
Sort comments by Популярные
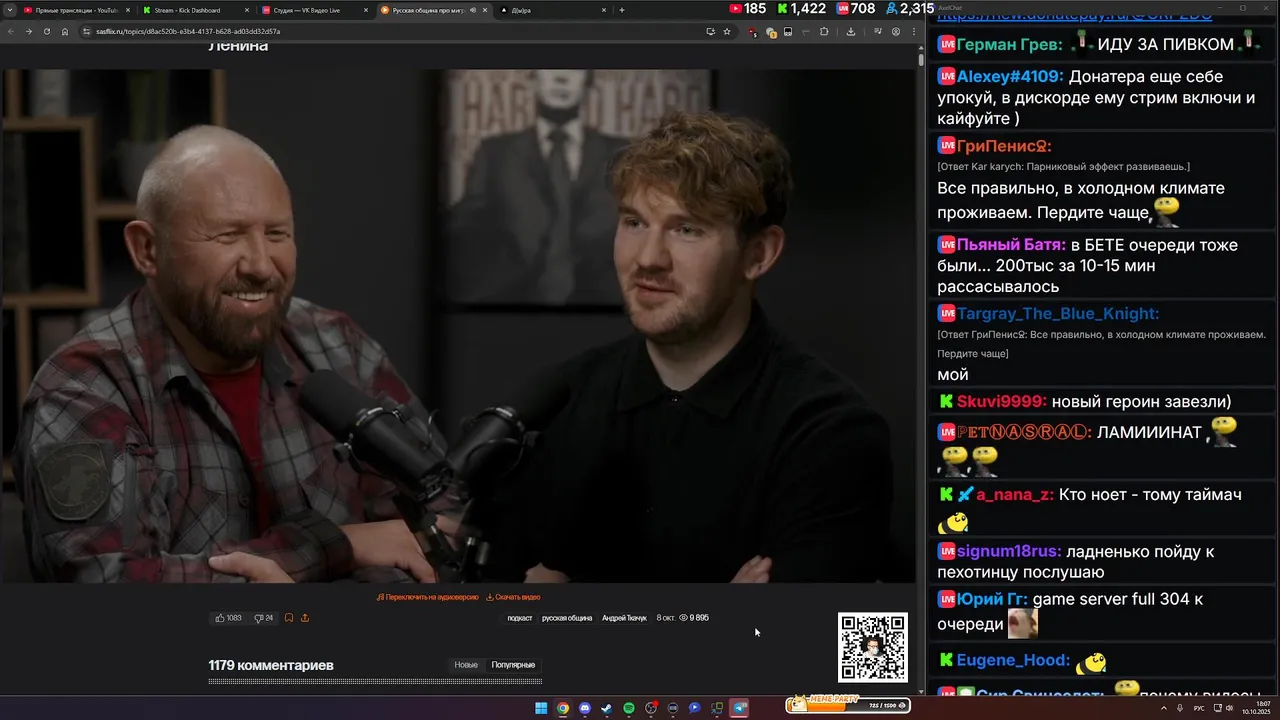513,665
